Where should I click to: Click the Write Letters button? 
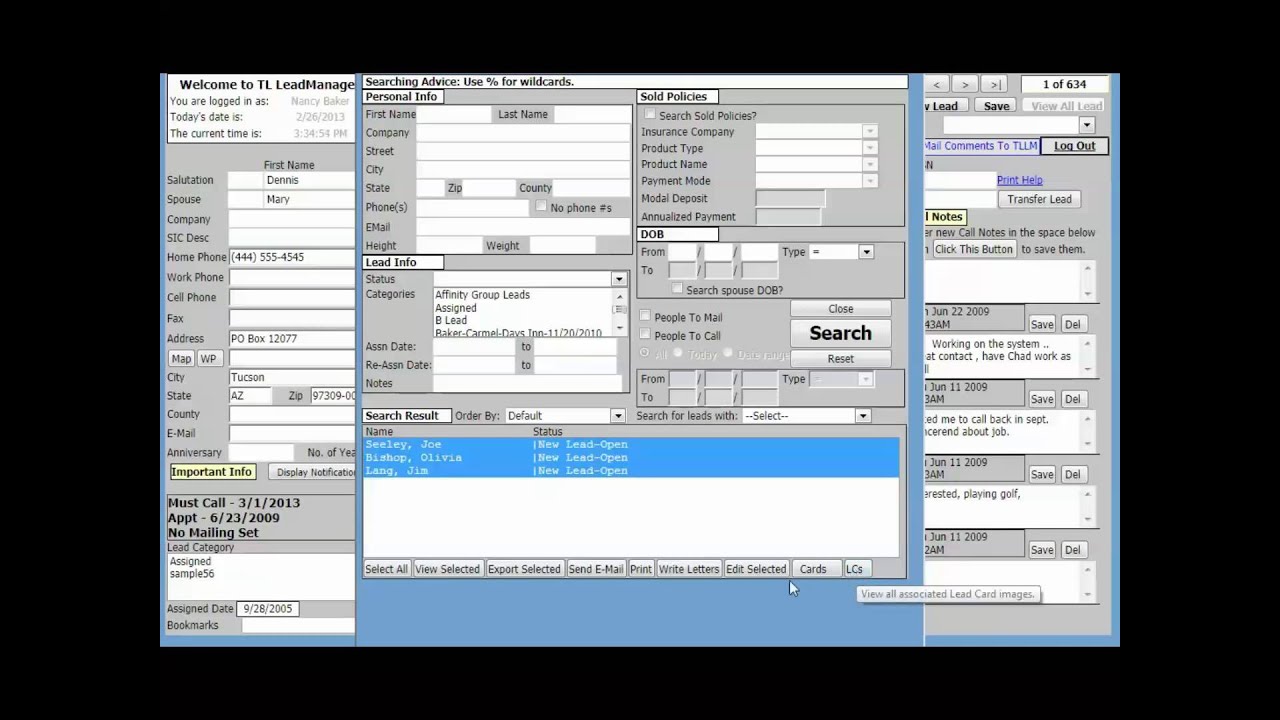(x=689, y=570)
